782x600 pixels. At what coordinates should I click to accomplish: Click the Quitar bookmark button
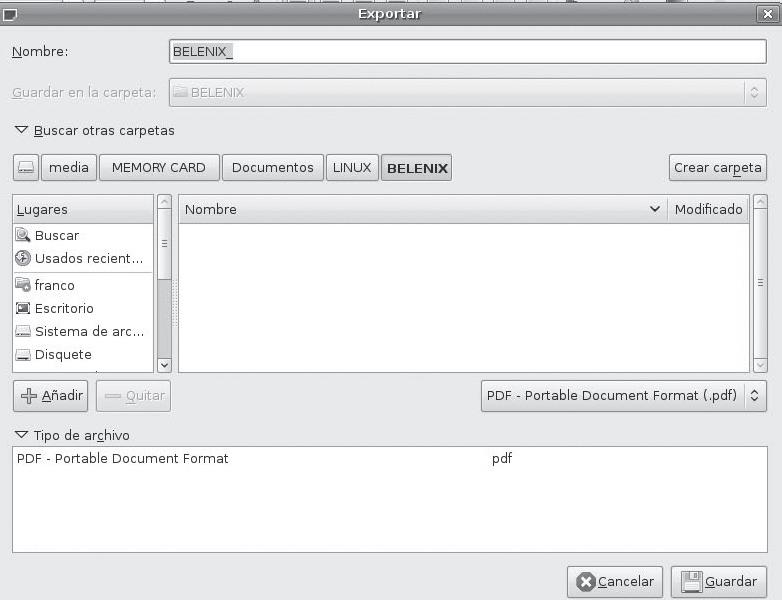pos(133,396)
